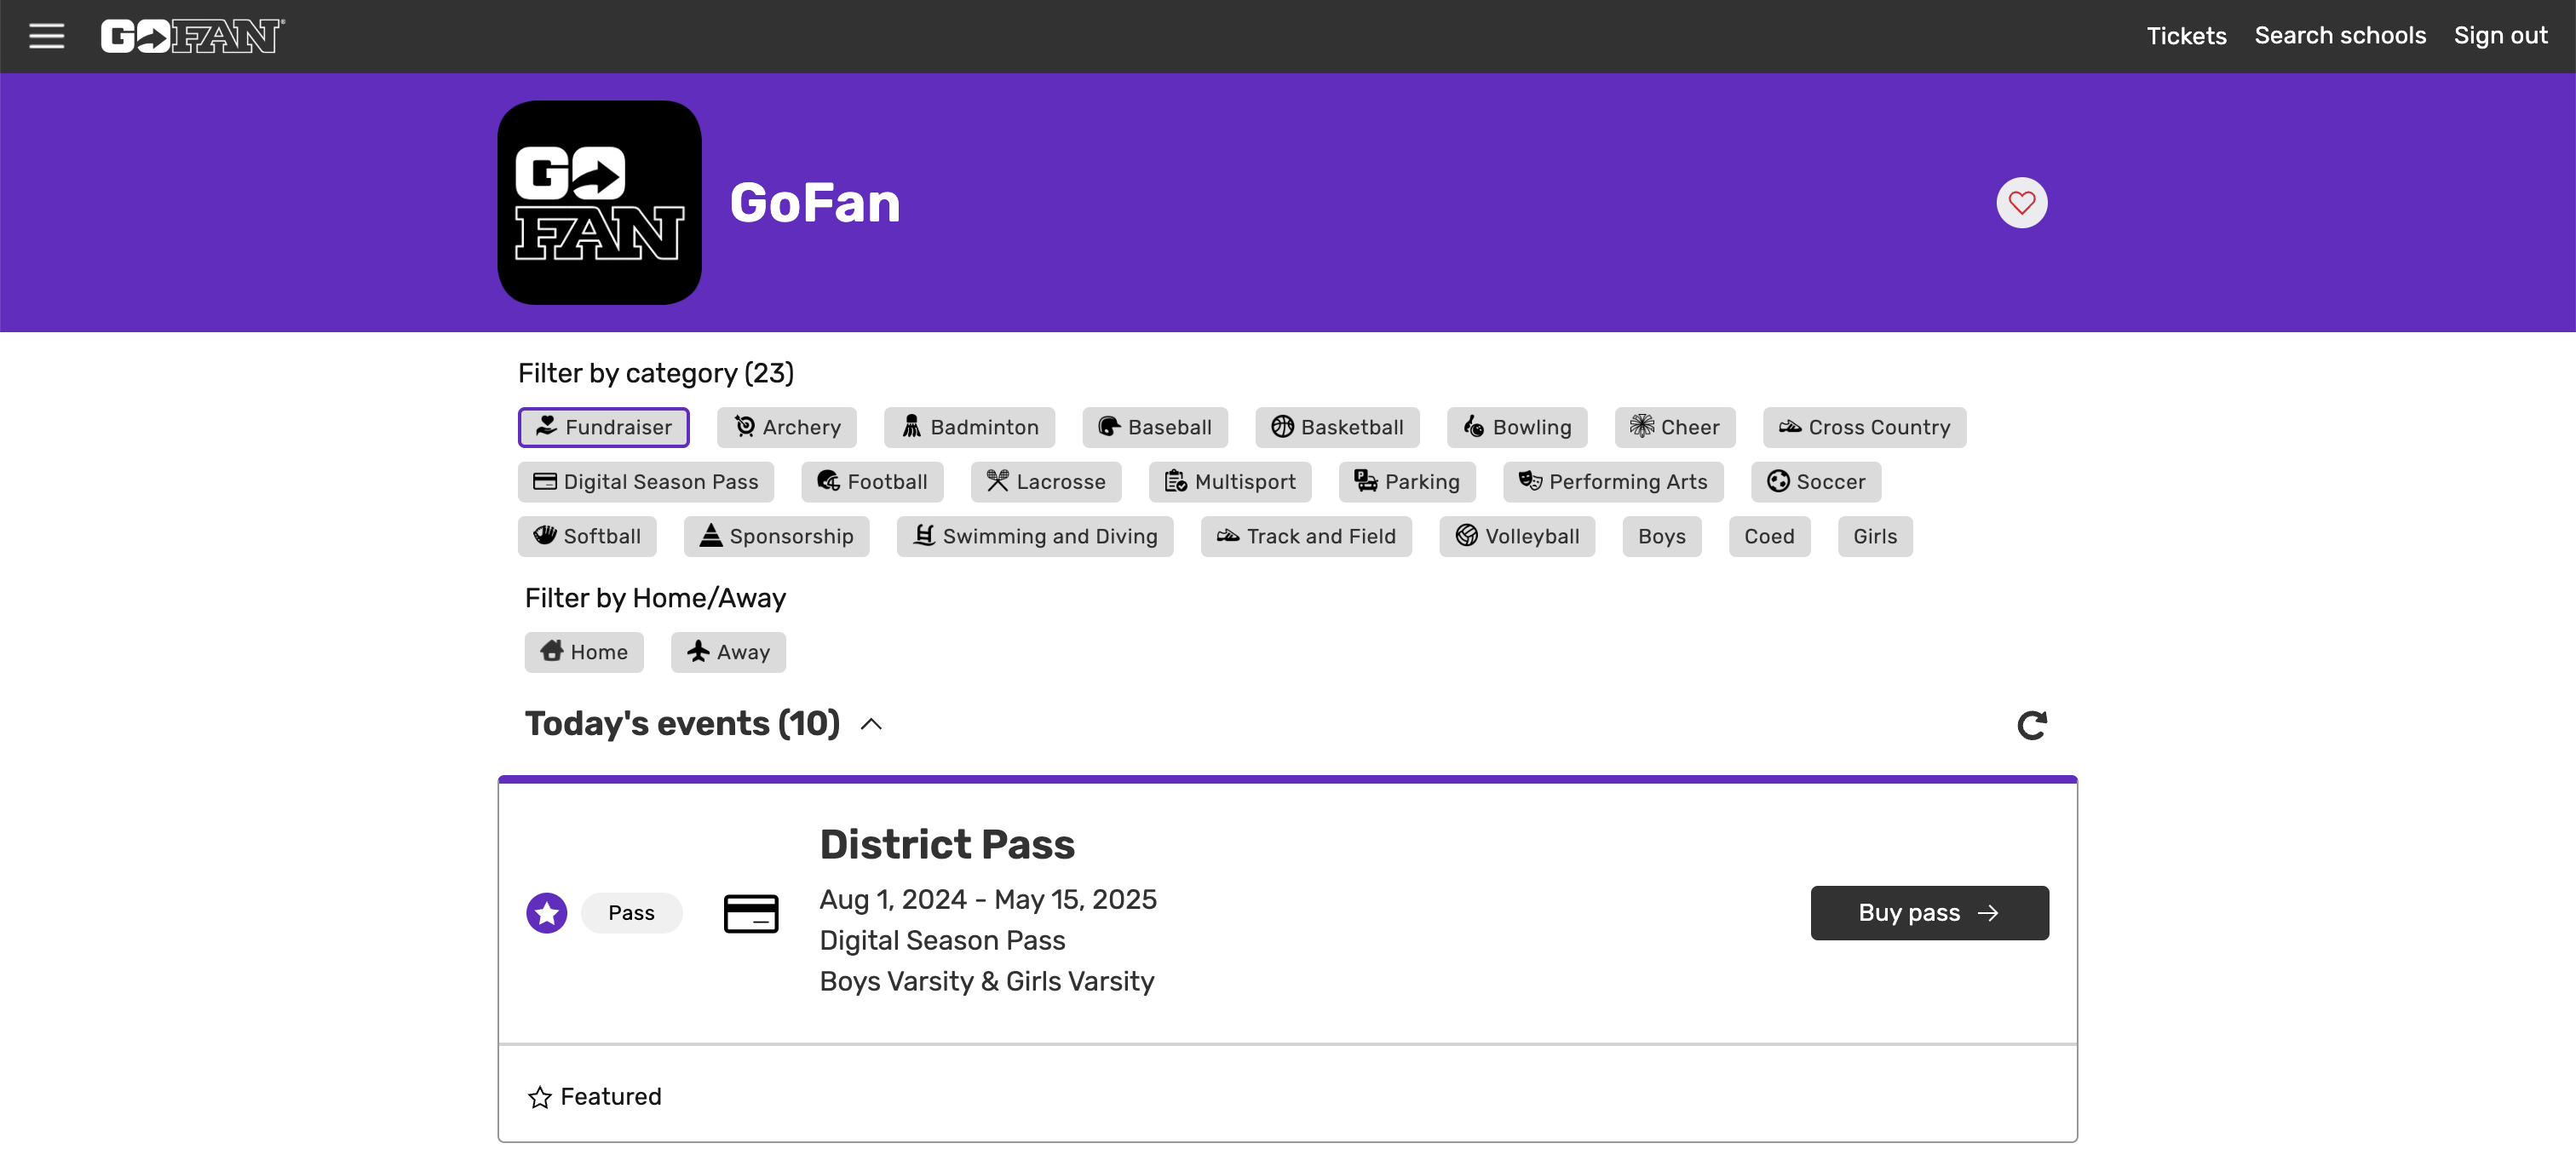Click the GoFan school profile picture
The image size is (2576, 1155).
599,203
